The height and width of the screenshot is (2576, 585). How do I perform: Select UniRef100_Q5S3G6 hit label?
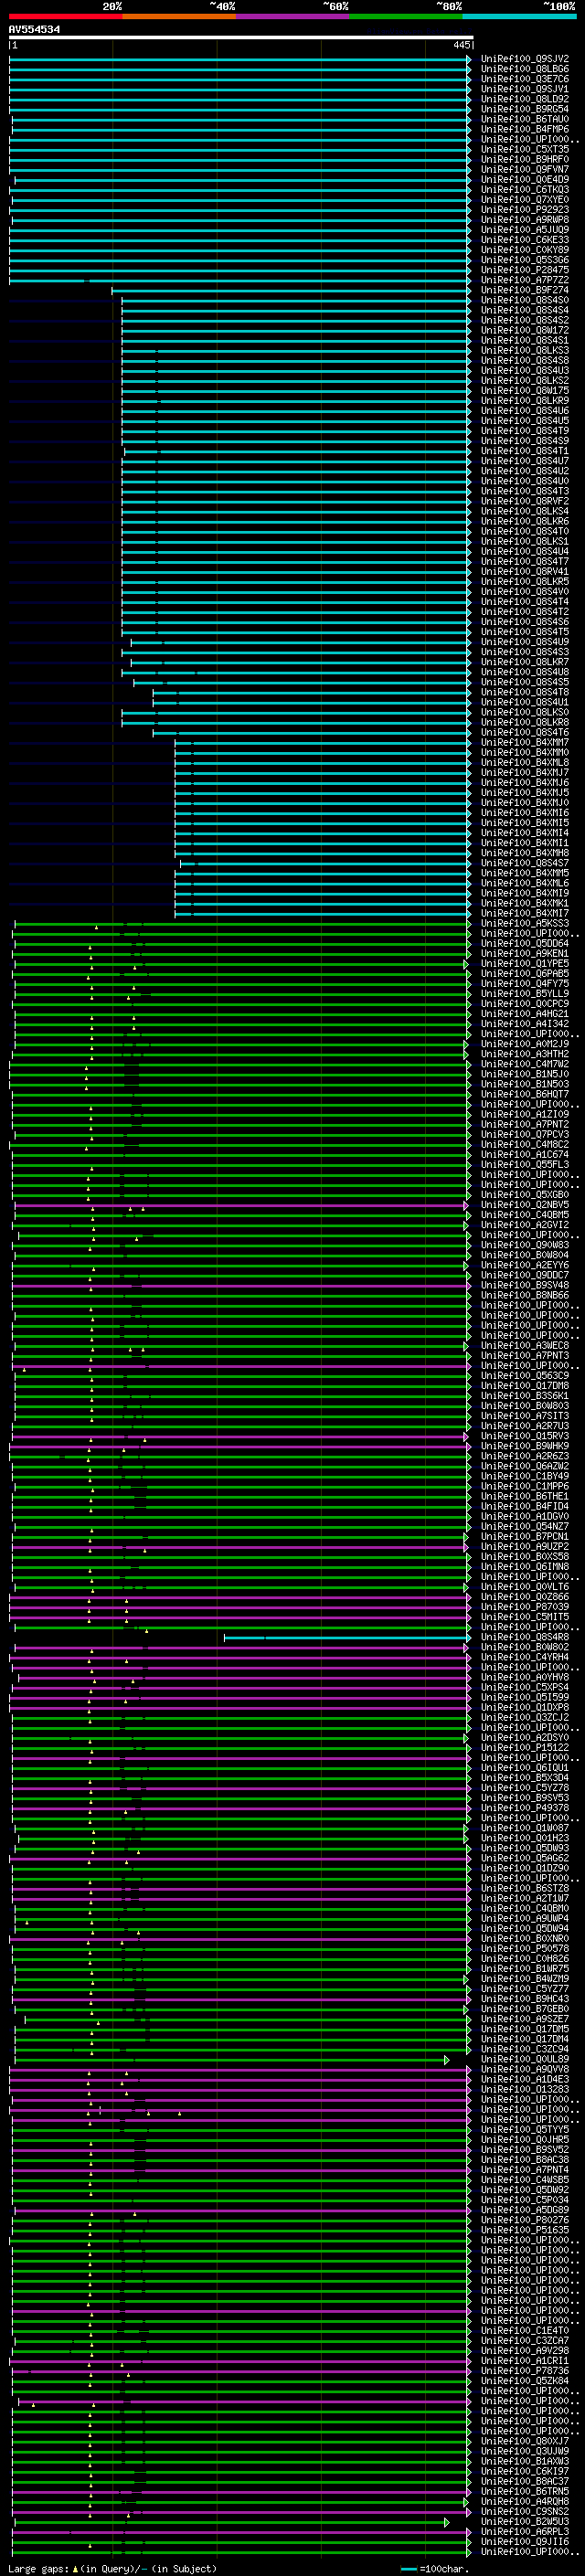[525, 260]
